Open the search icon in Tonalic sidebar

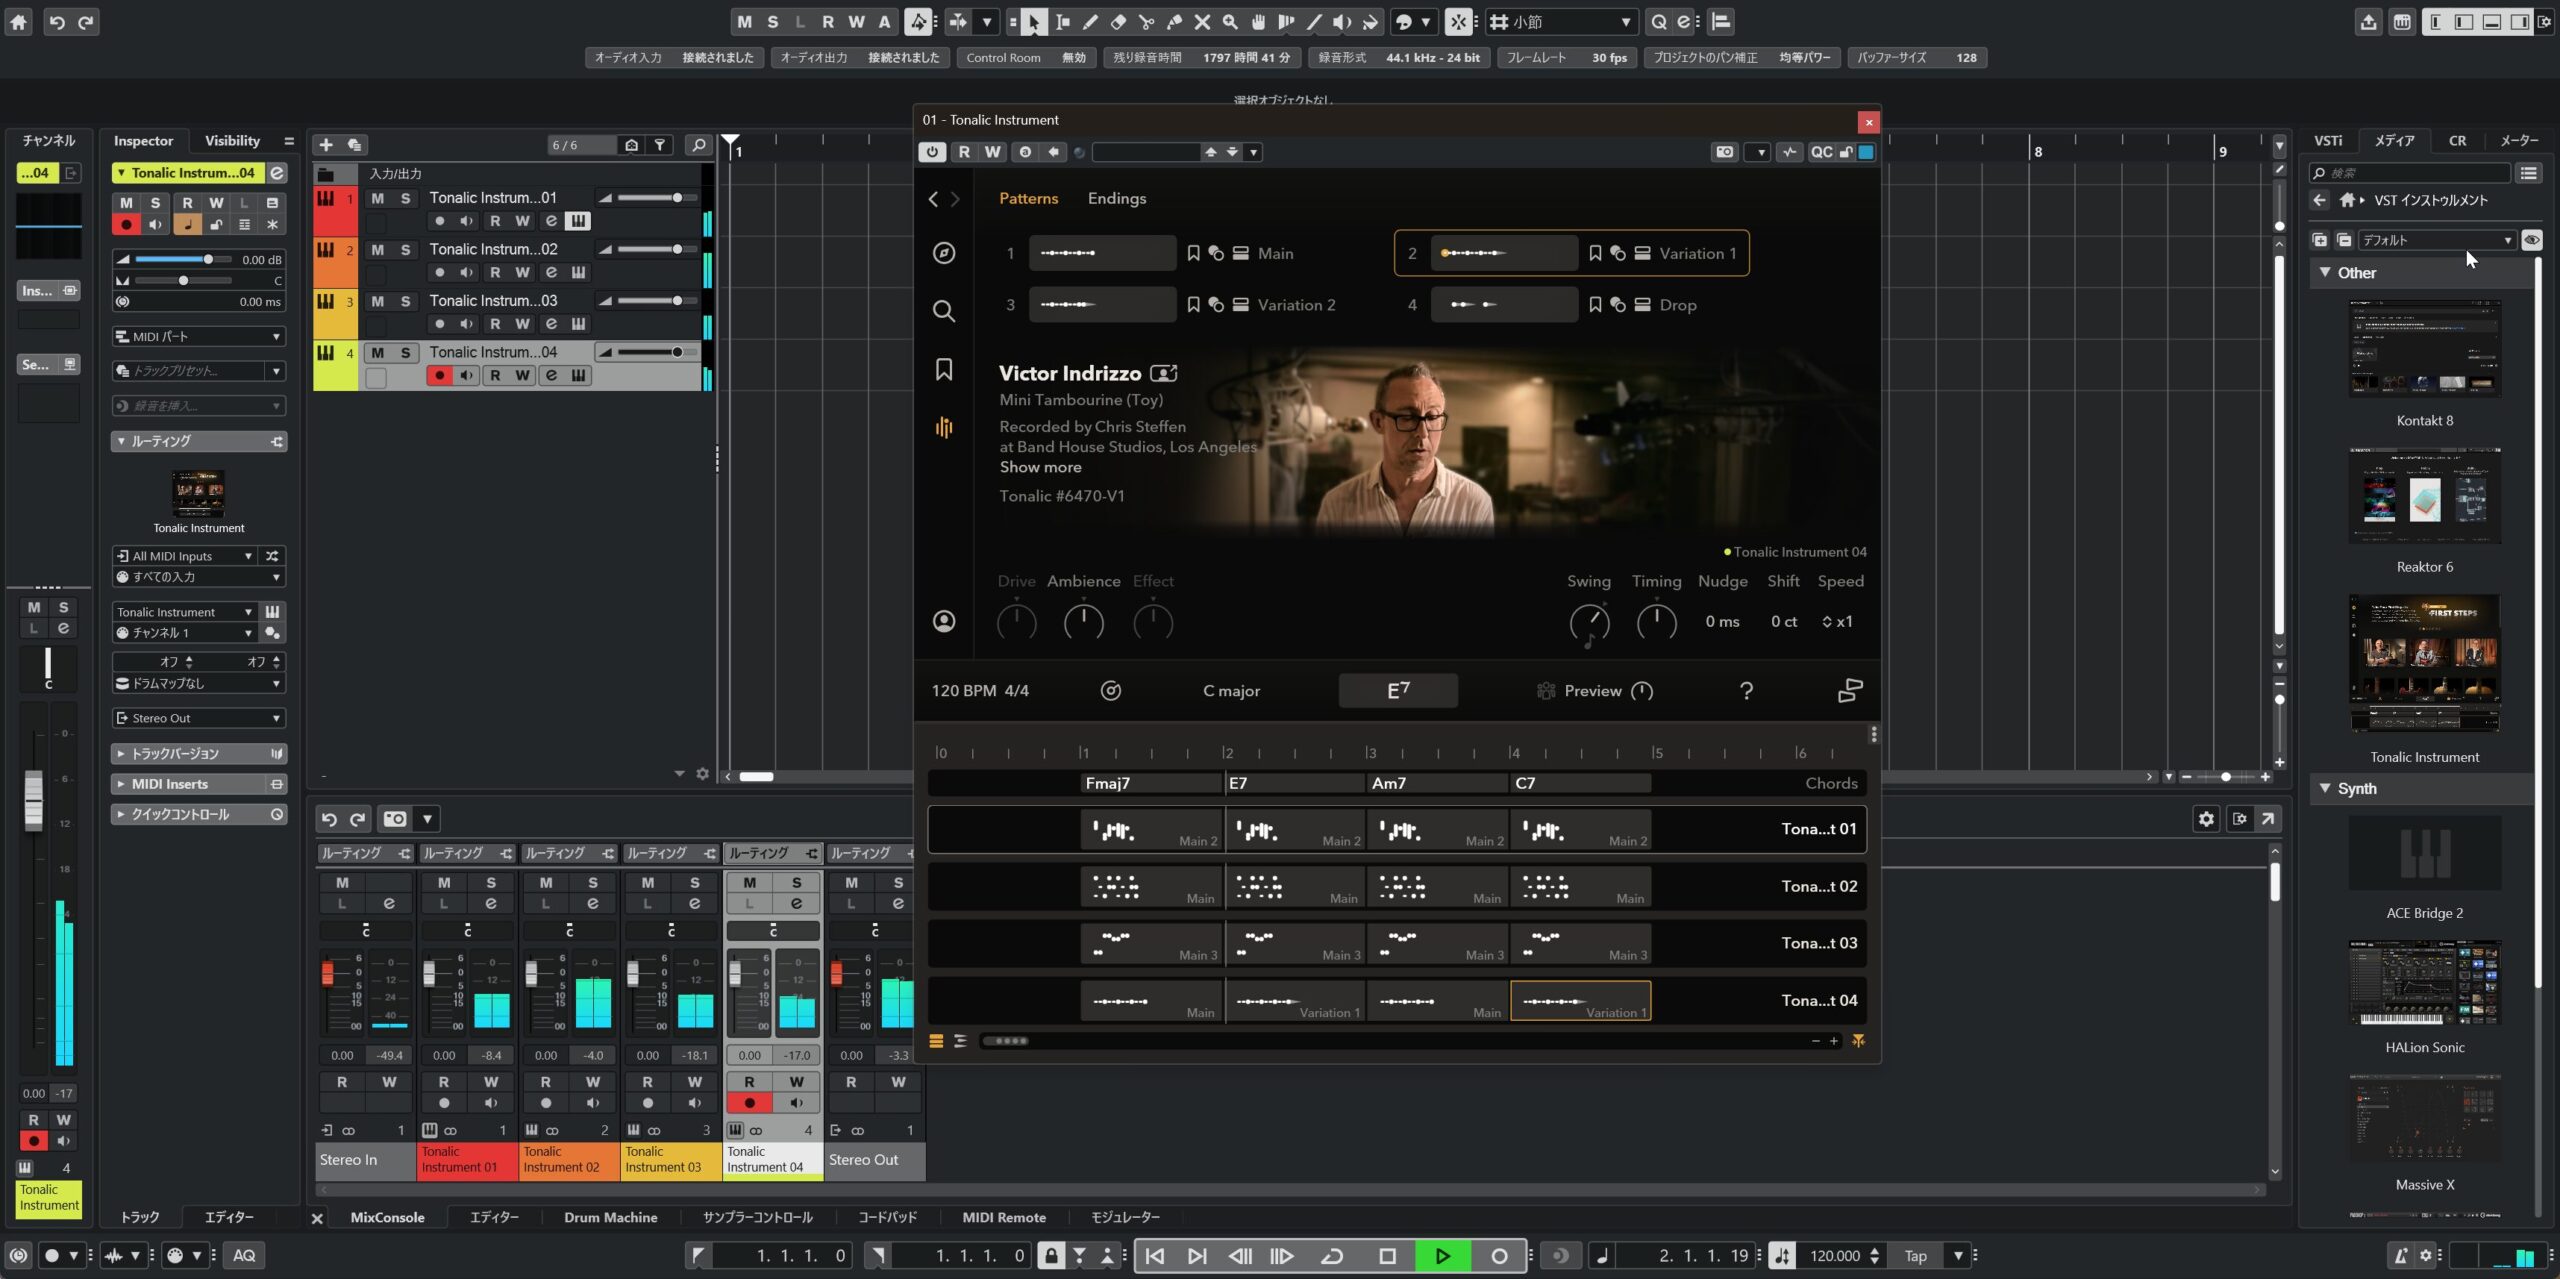click(943, 311)
